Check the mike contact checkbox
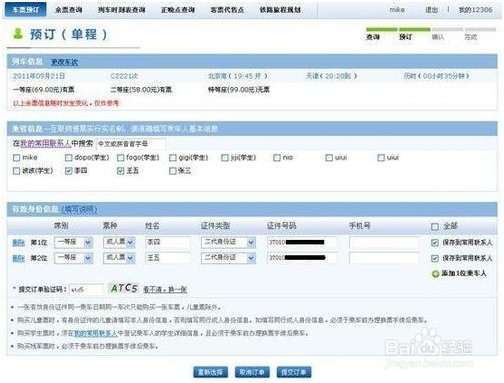The width and height of the screenshot is (504, 383). pos(16,158)
